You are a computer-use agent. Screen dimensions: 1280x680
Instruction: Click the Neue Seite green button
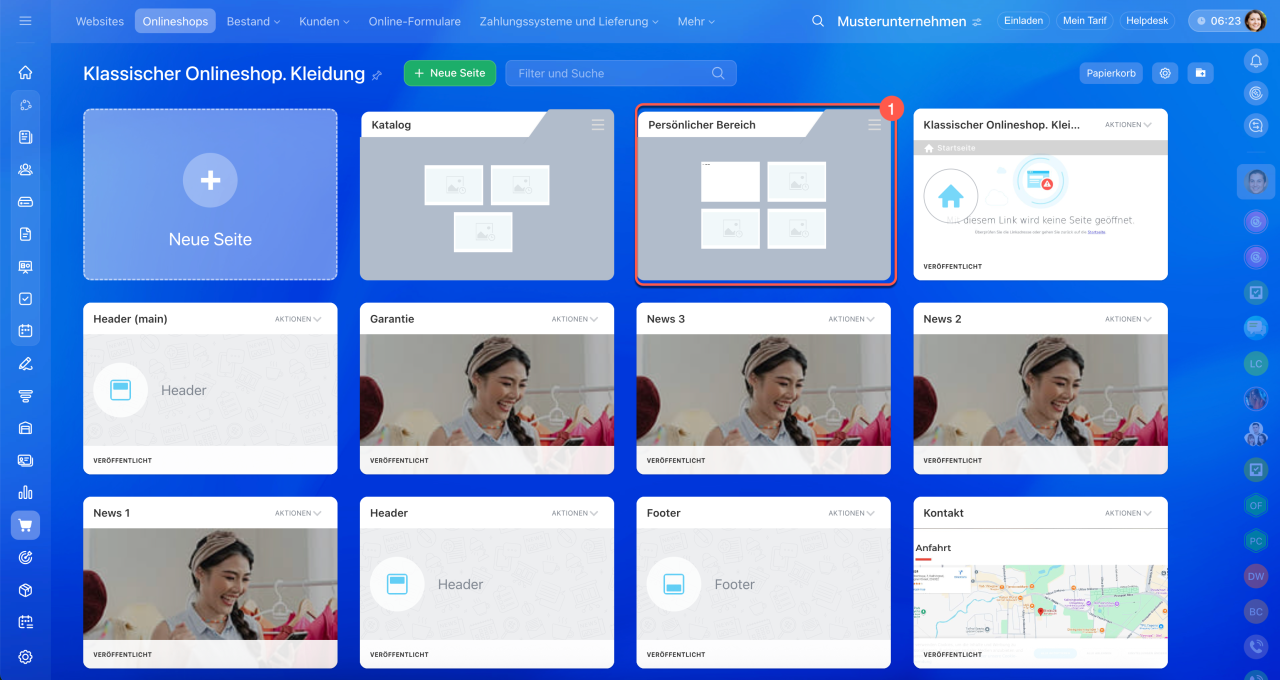450,73
